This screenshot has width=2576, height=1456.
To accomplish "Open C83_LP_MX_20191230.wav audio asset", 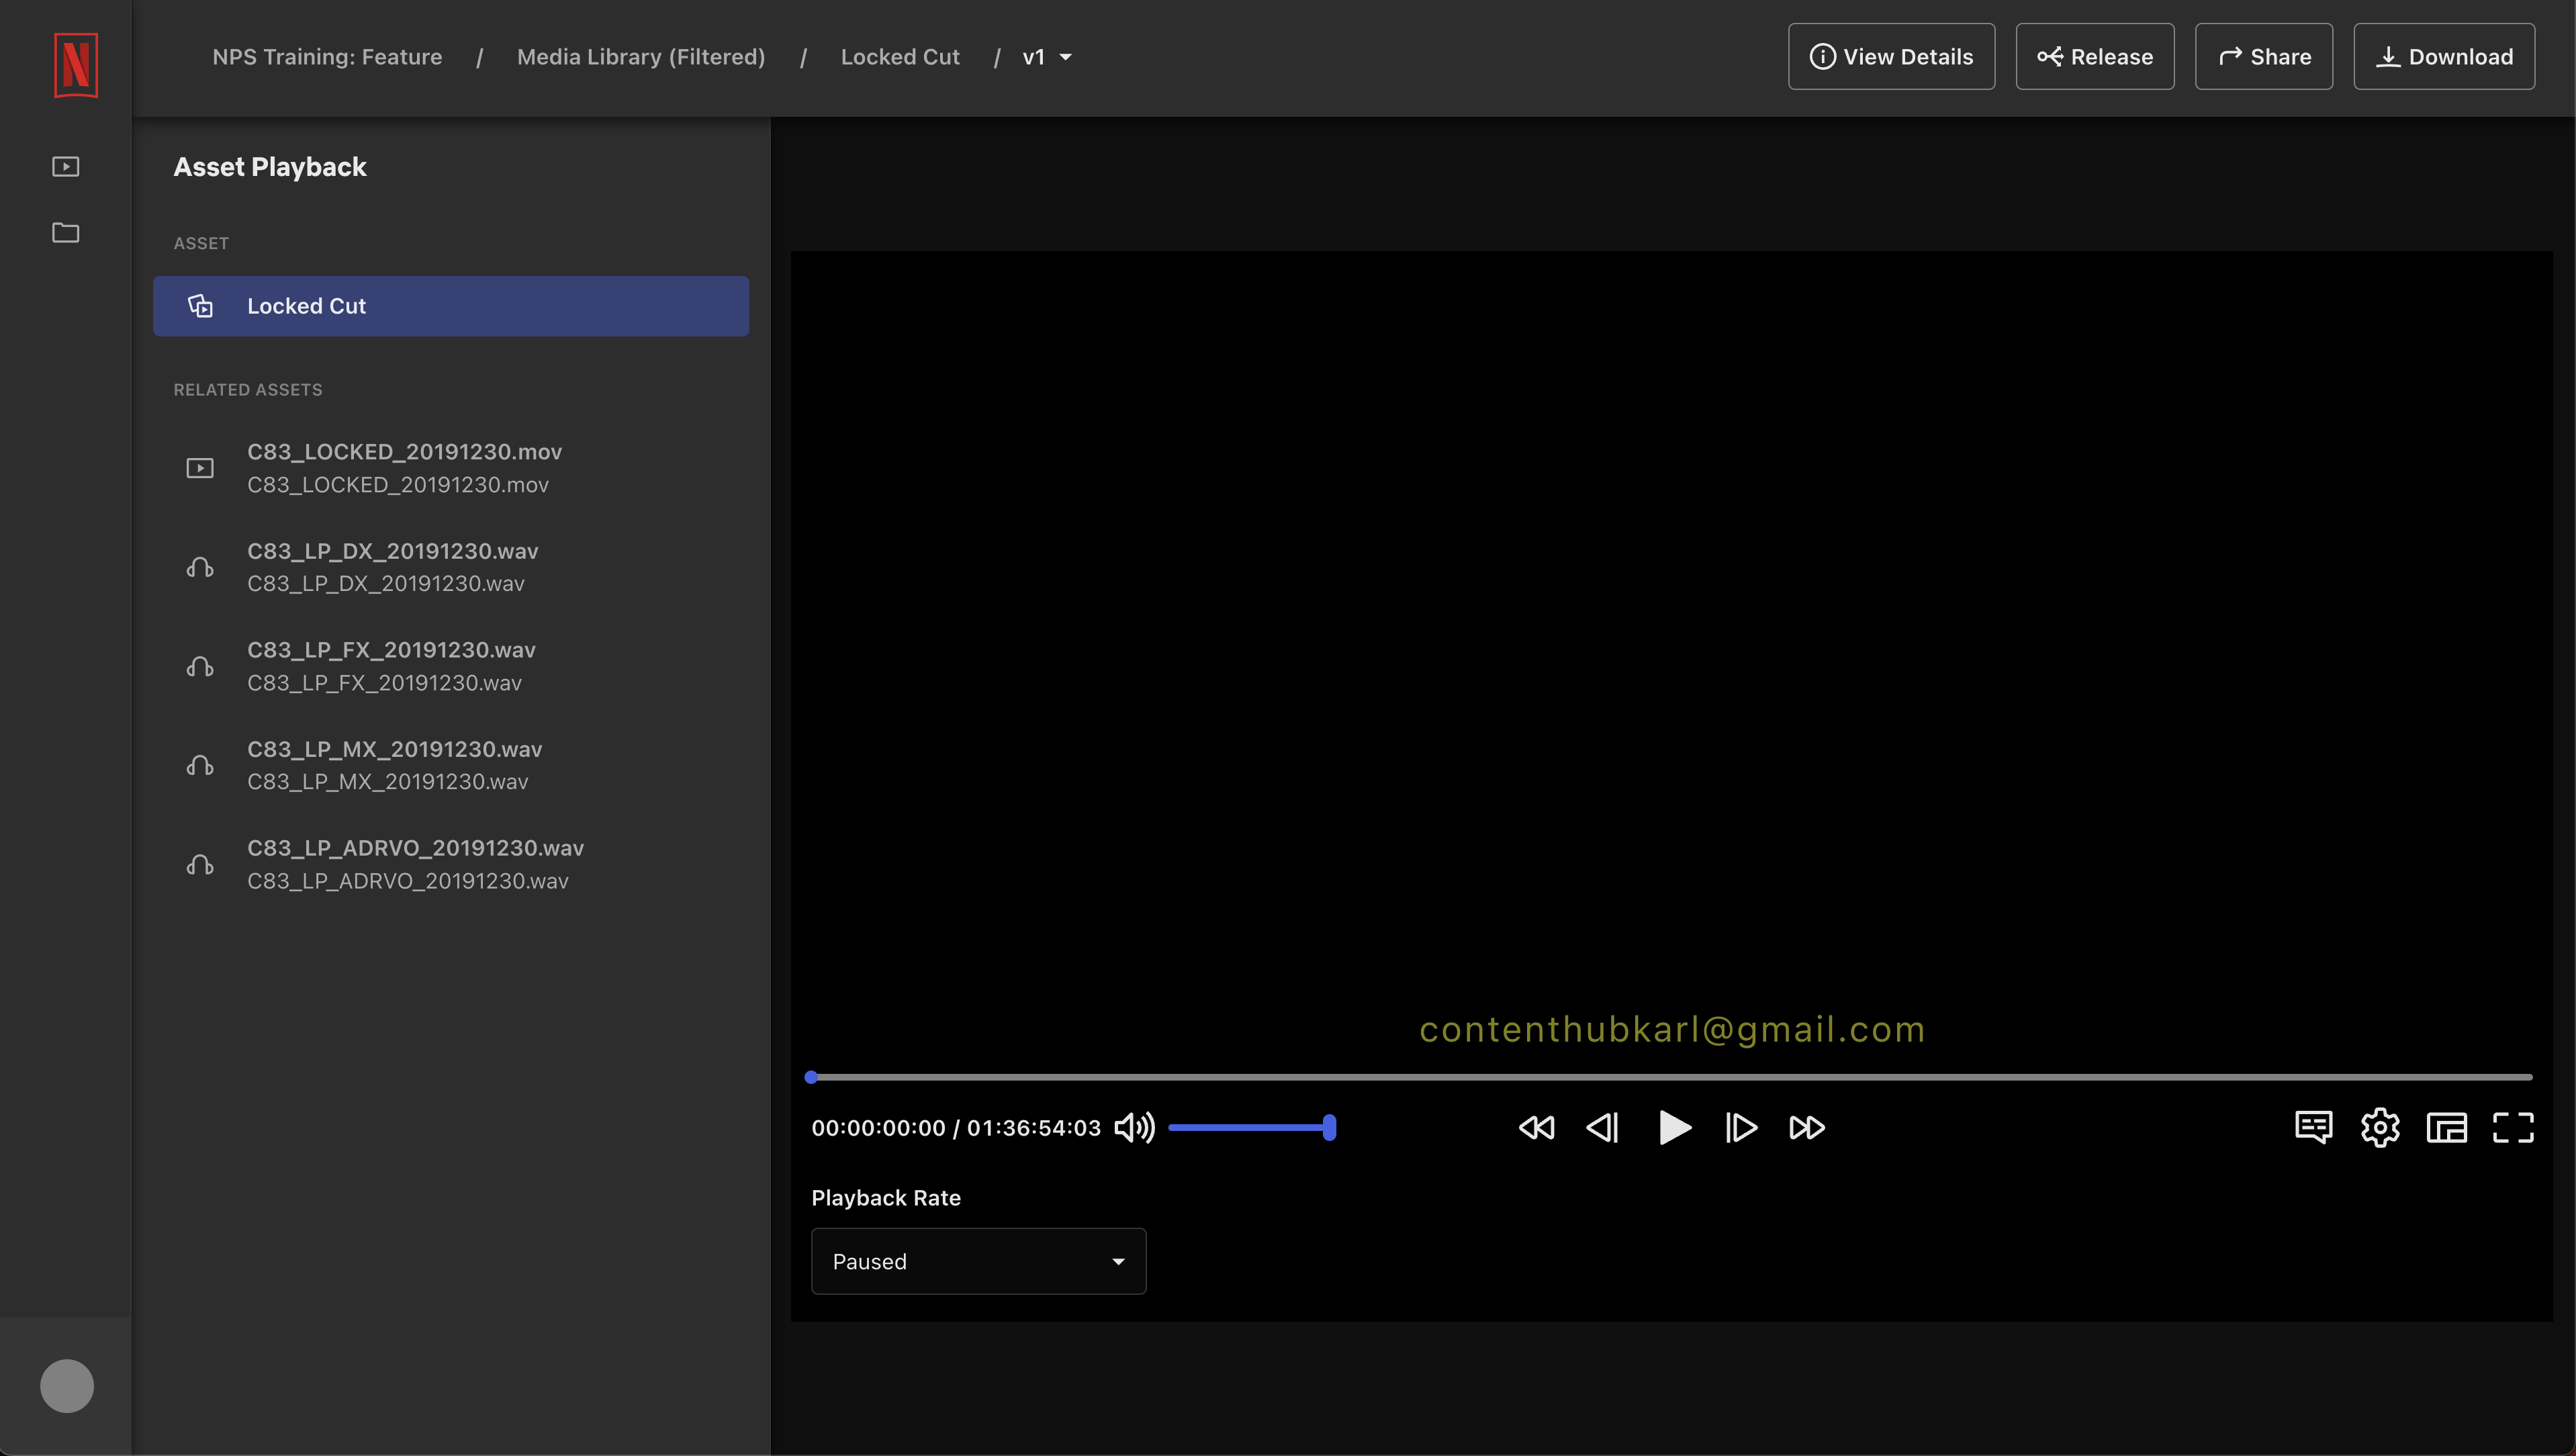I will [x=451, y=765].
